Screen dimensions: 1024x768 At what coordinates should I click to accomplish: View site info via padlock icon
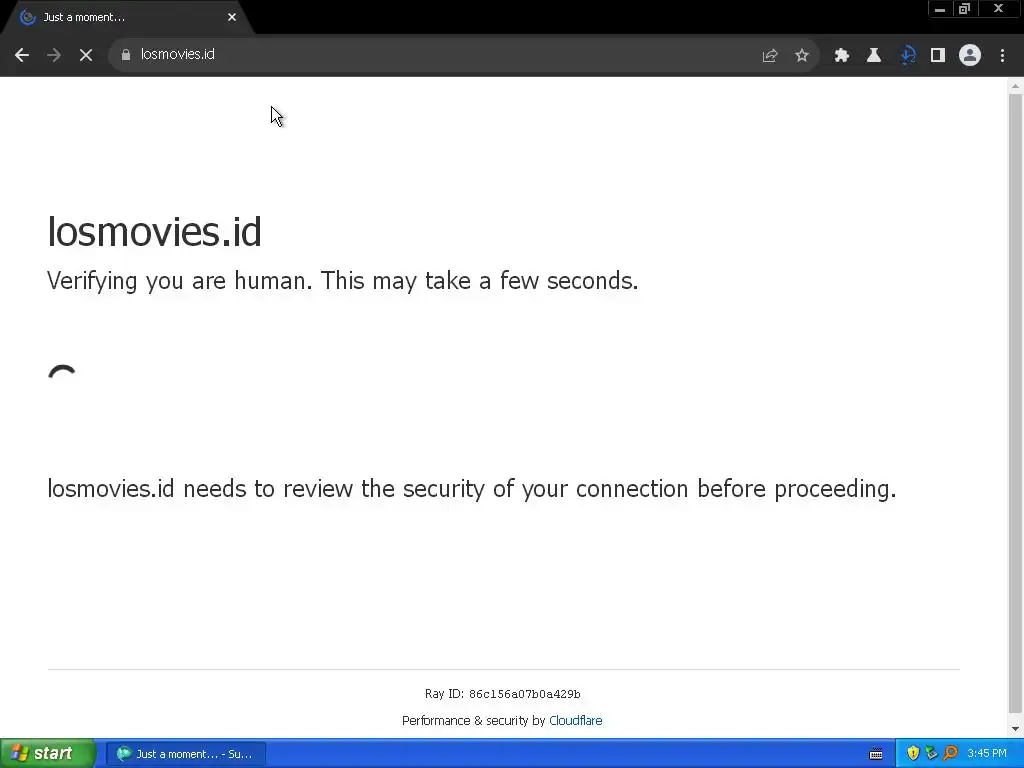click(x=126, y=55)
